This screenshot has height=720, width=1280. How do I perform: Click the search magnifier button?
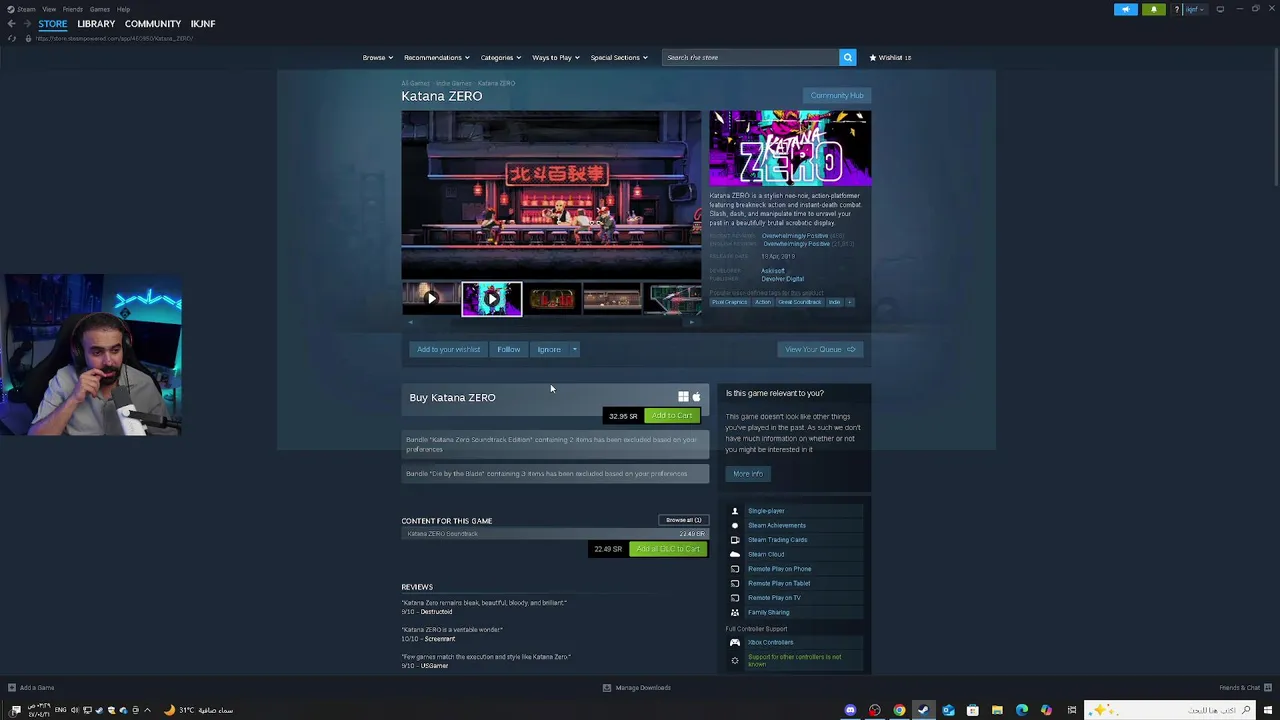(x=847, y=57)
